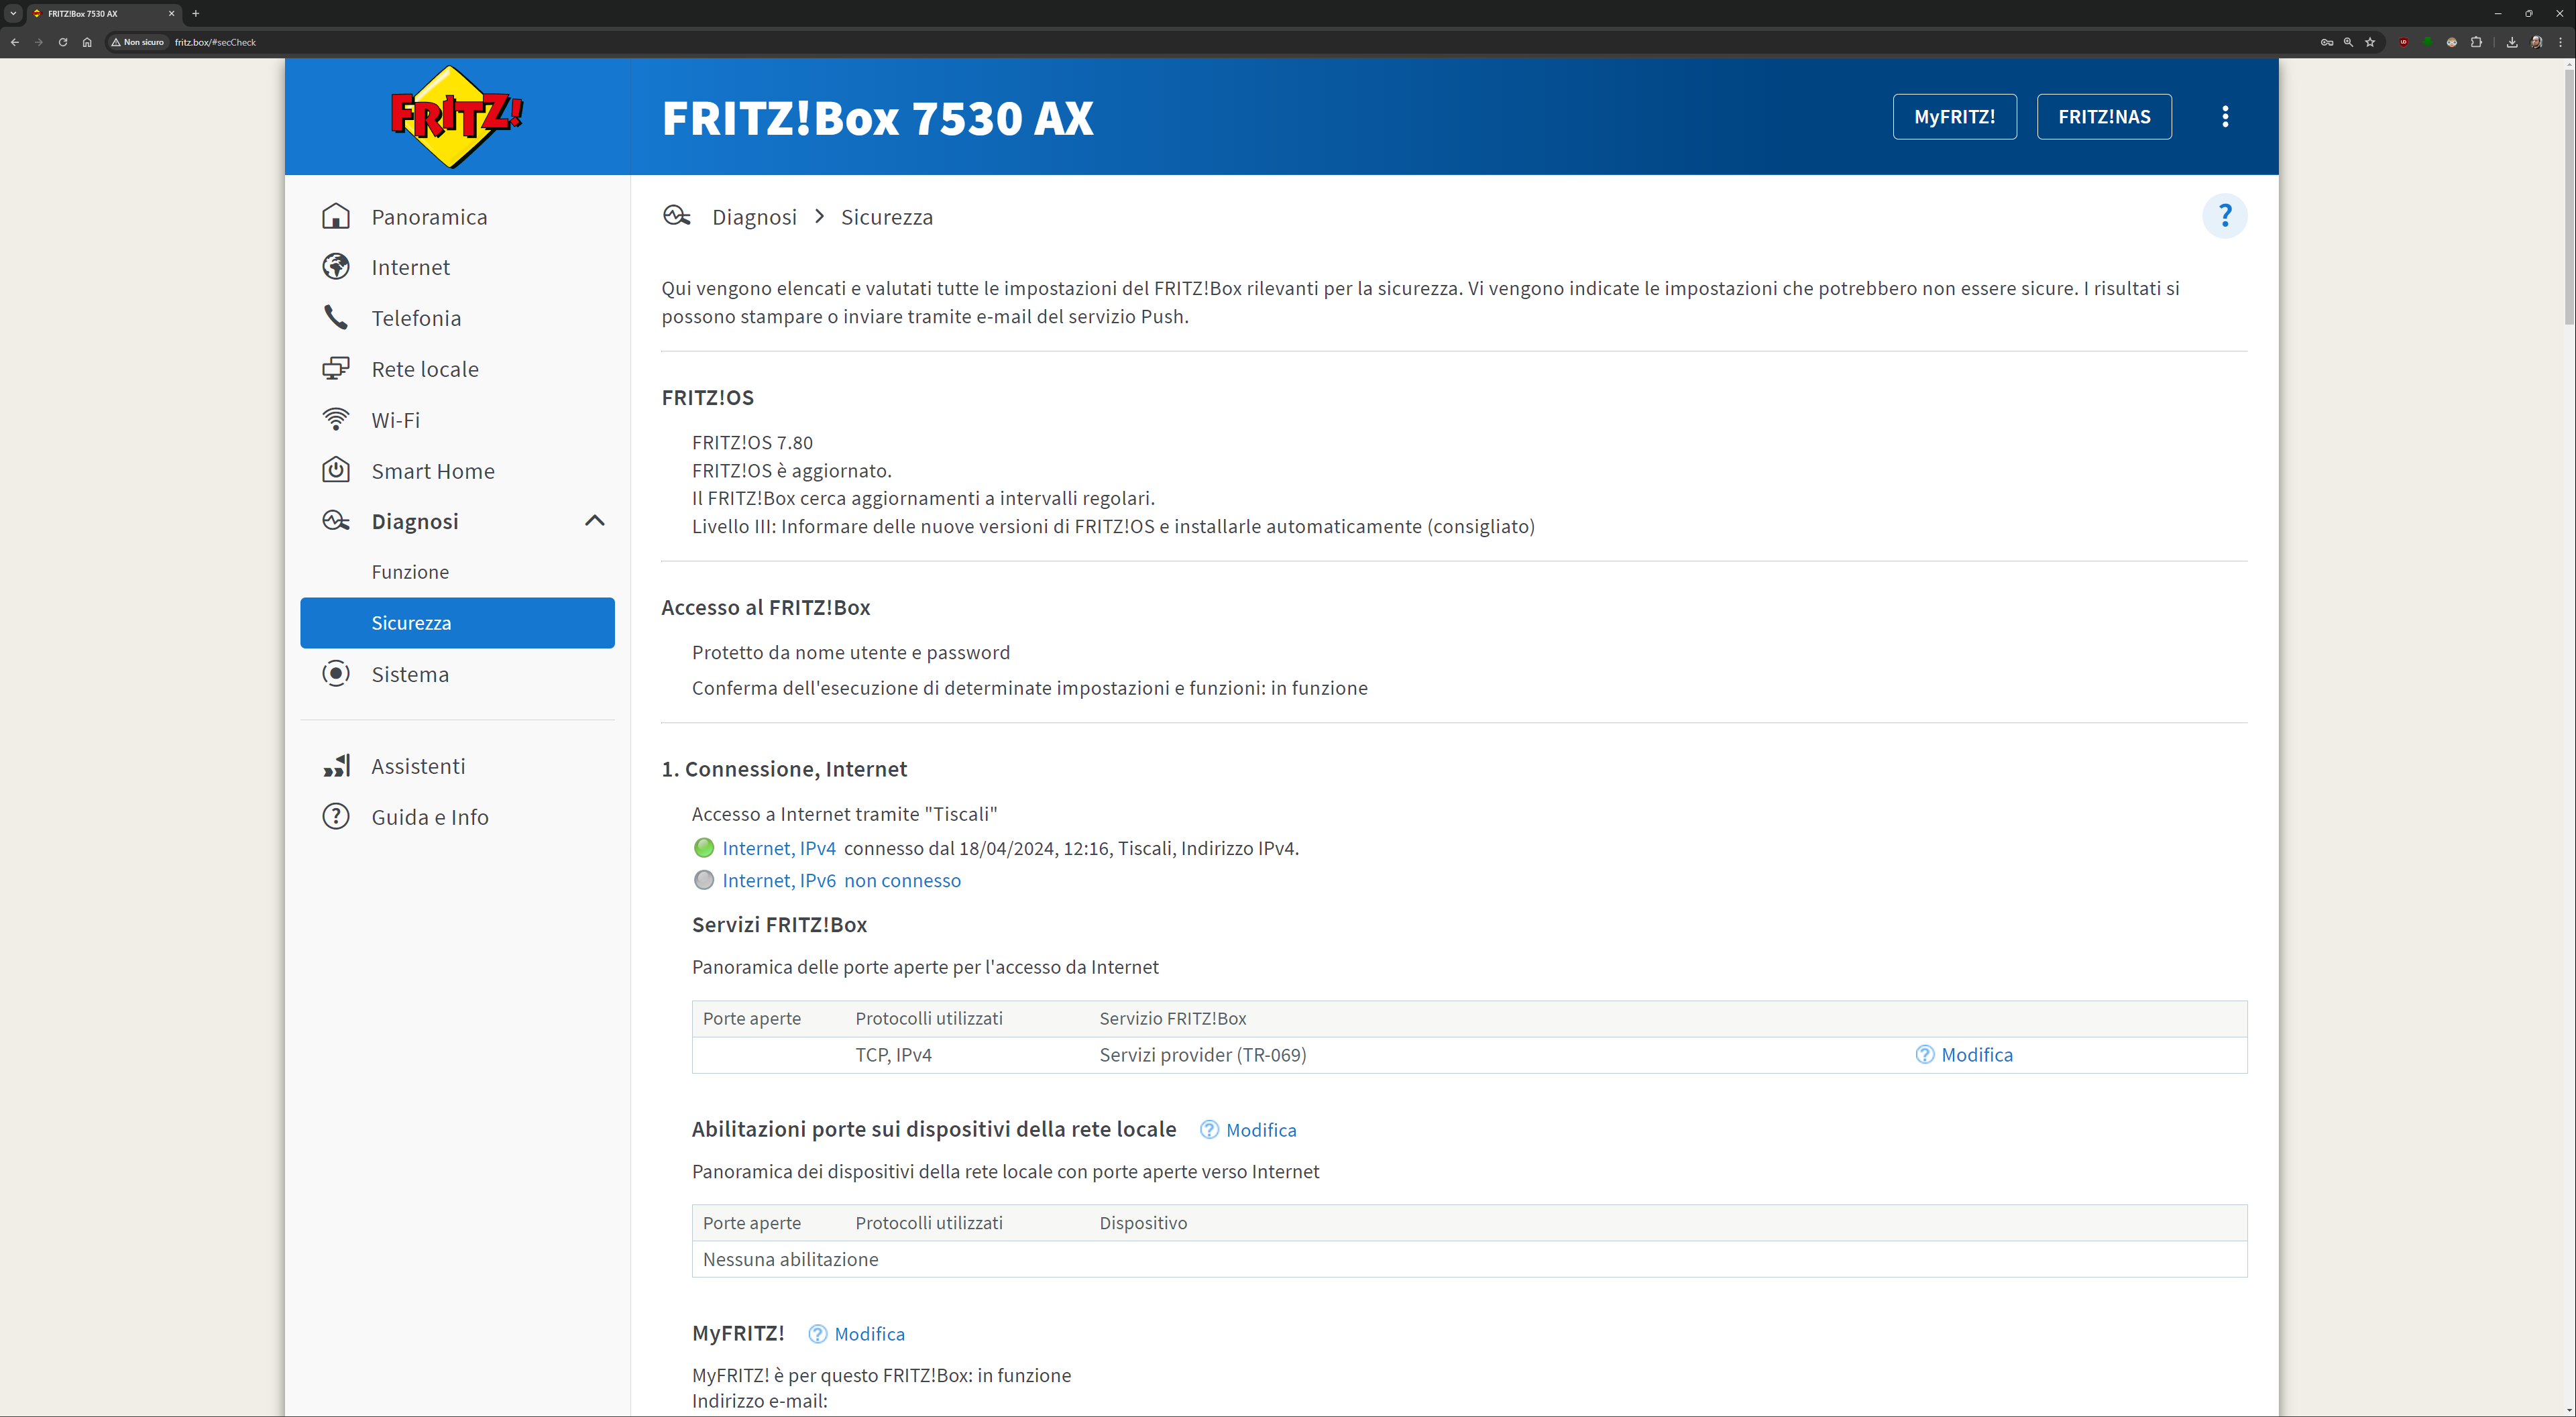This screenshot has width=2576, height=1417.
Task: Click the page vertical scrollbar
Action: point(2568,200)
